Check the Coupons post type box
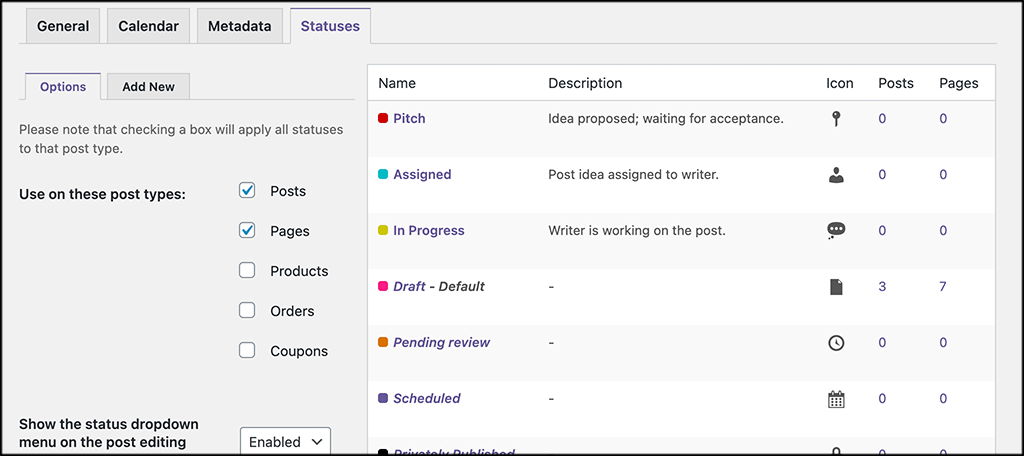The height and width of the screenshot is (456, 1024). pos(247,351)
